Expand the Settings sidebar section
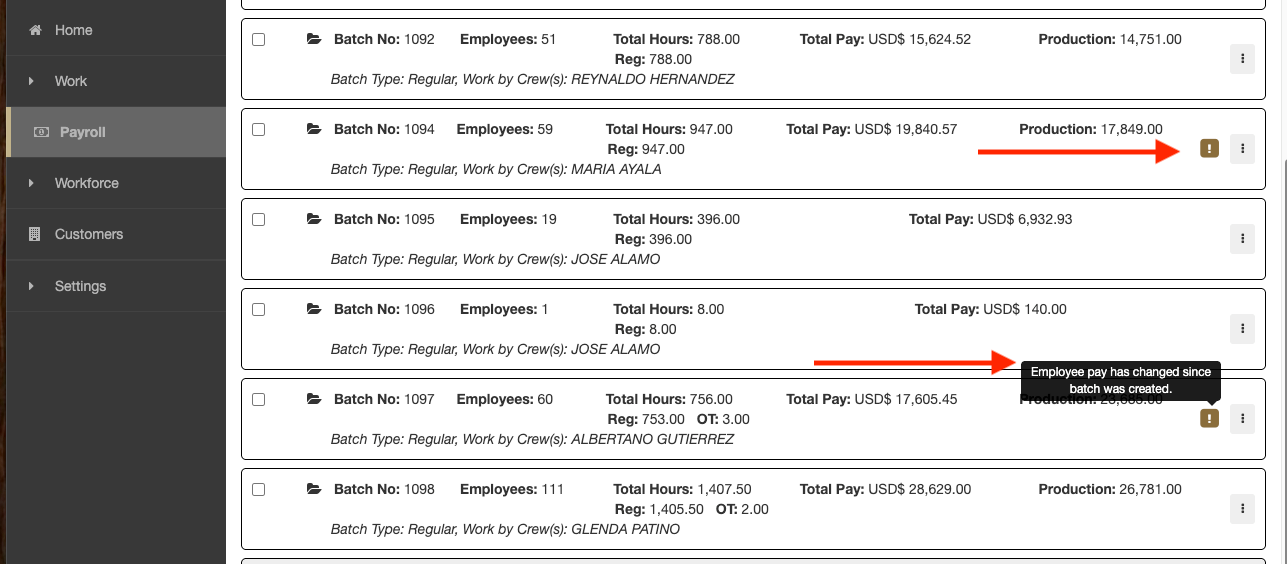 (x=80, y=286)
